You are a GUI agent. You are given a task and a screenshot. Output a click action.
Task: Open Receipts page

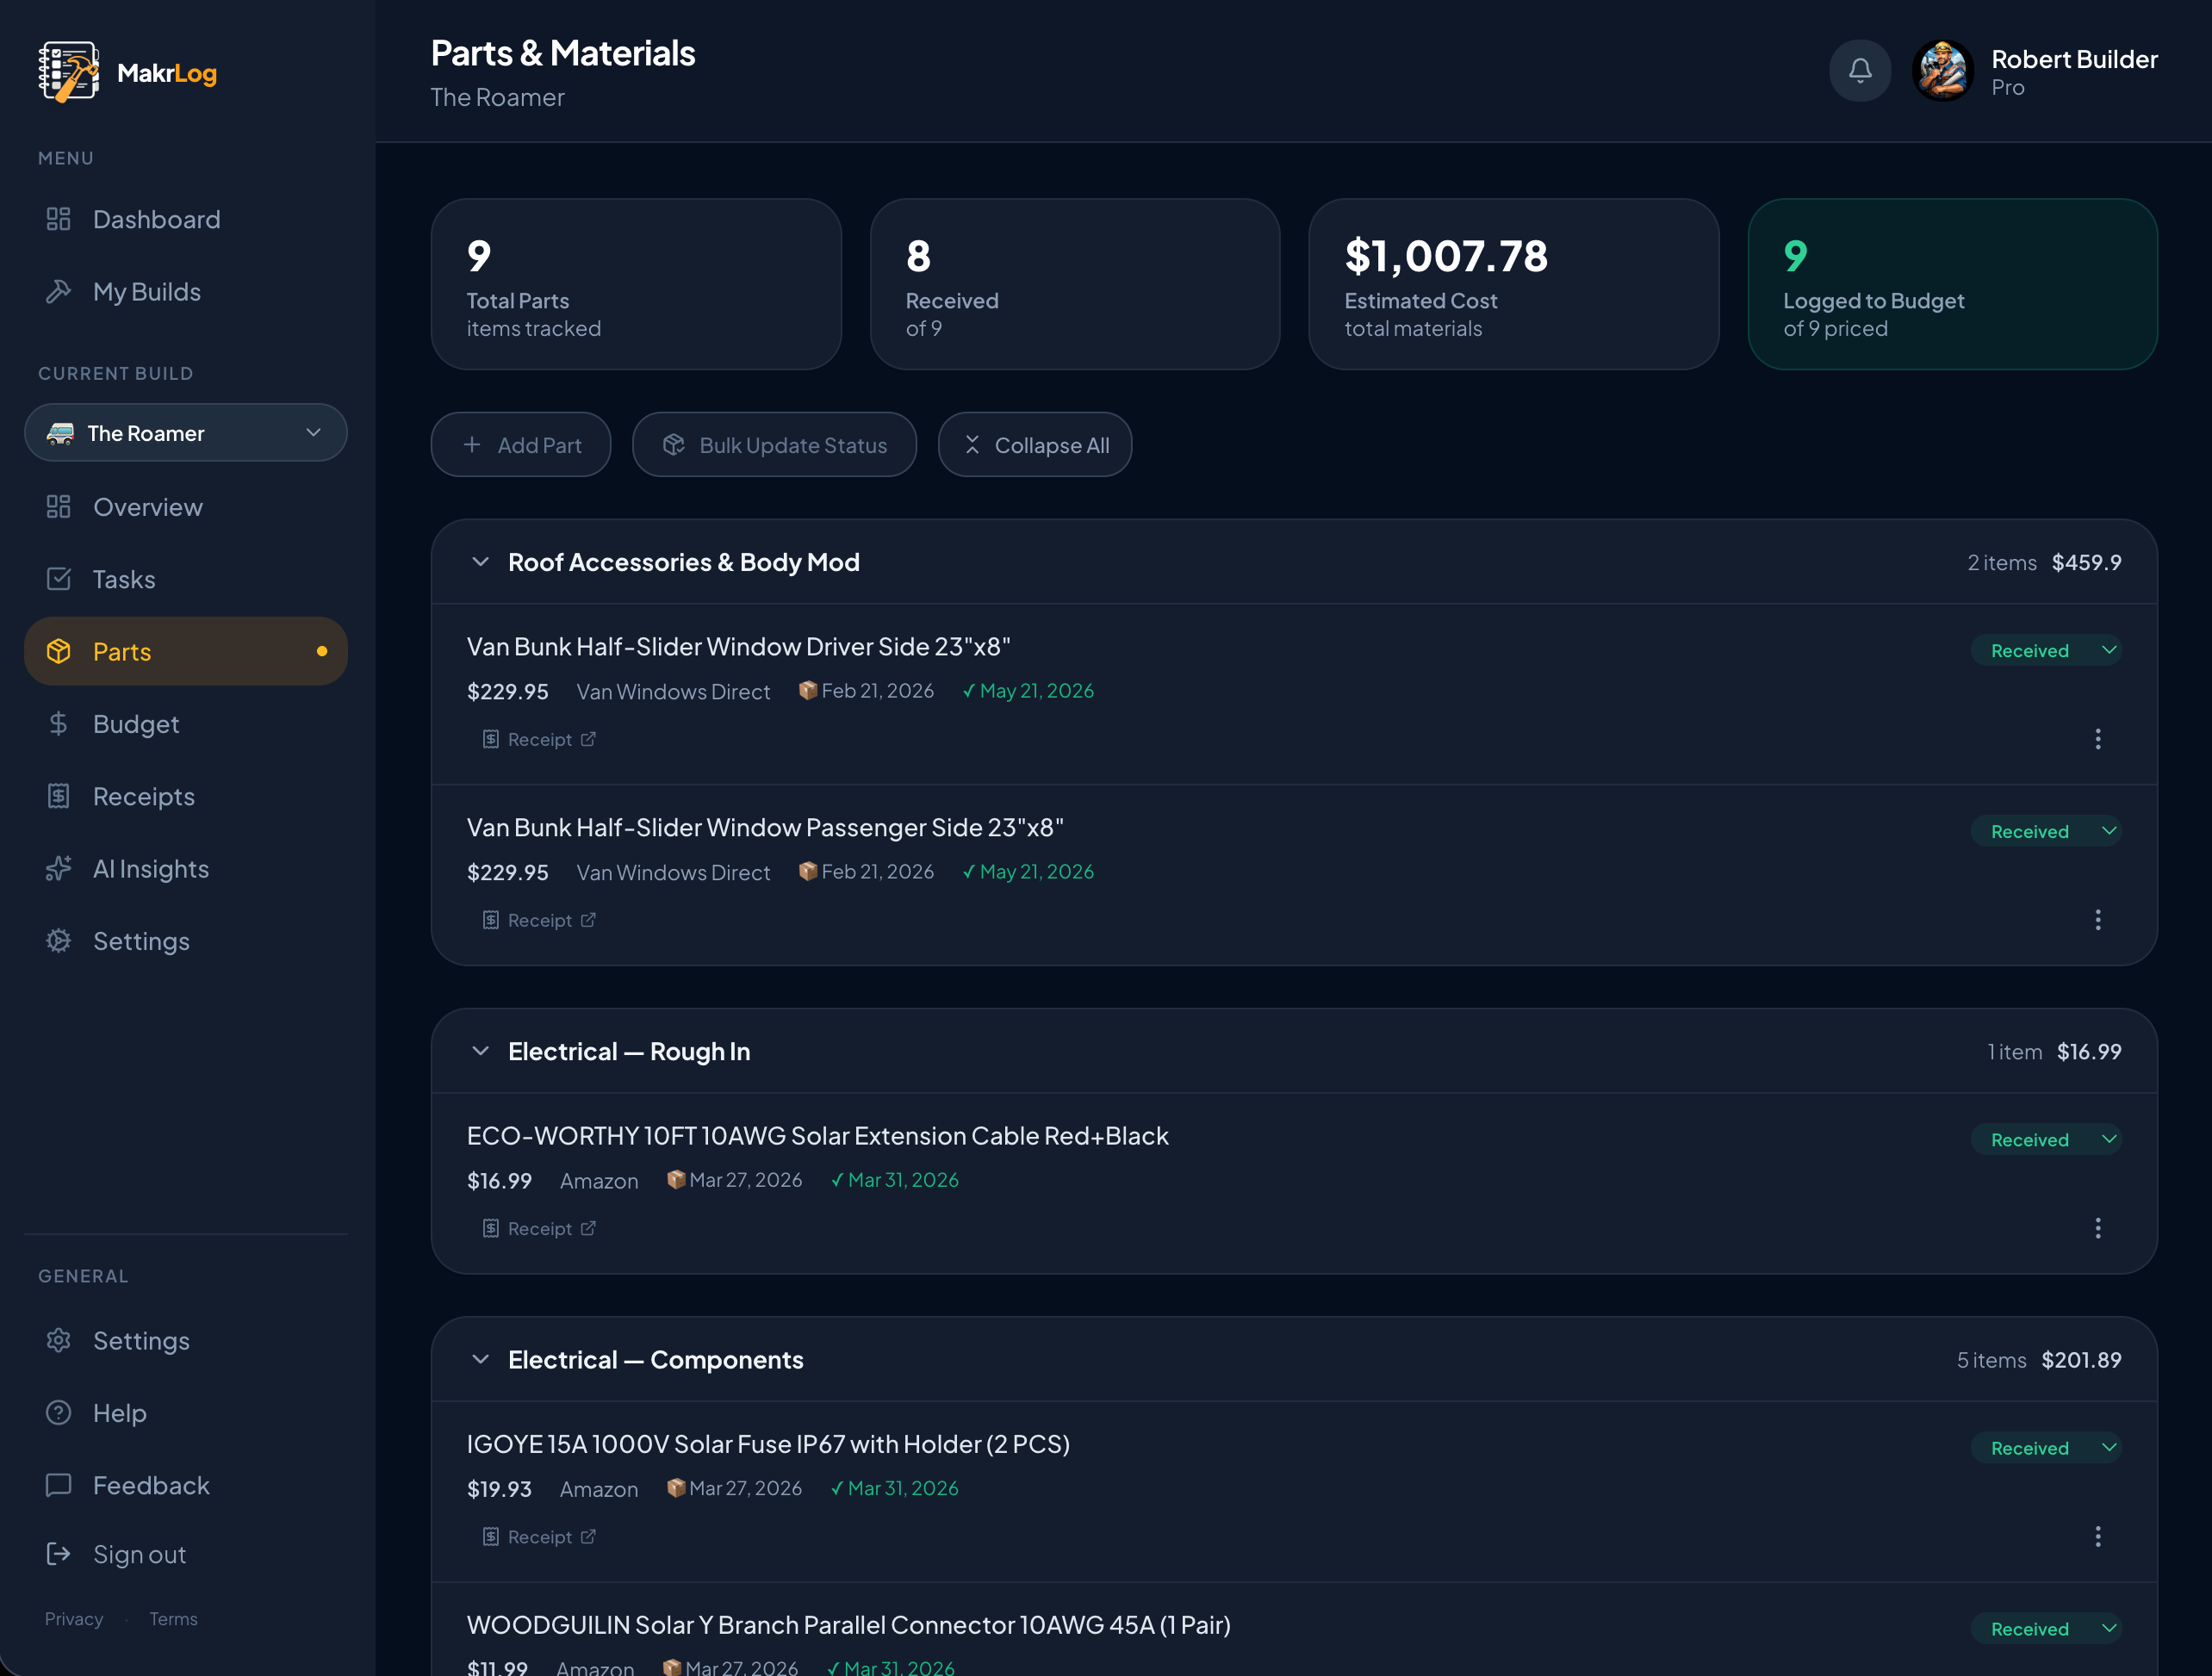(x=186, y=796)
